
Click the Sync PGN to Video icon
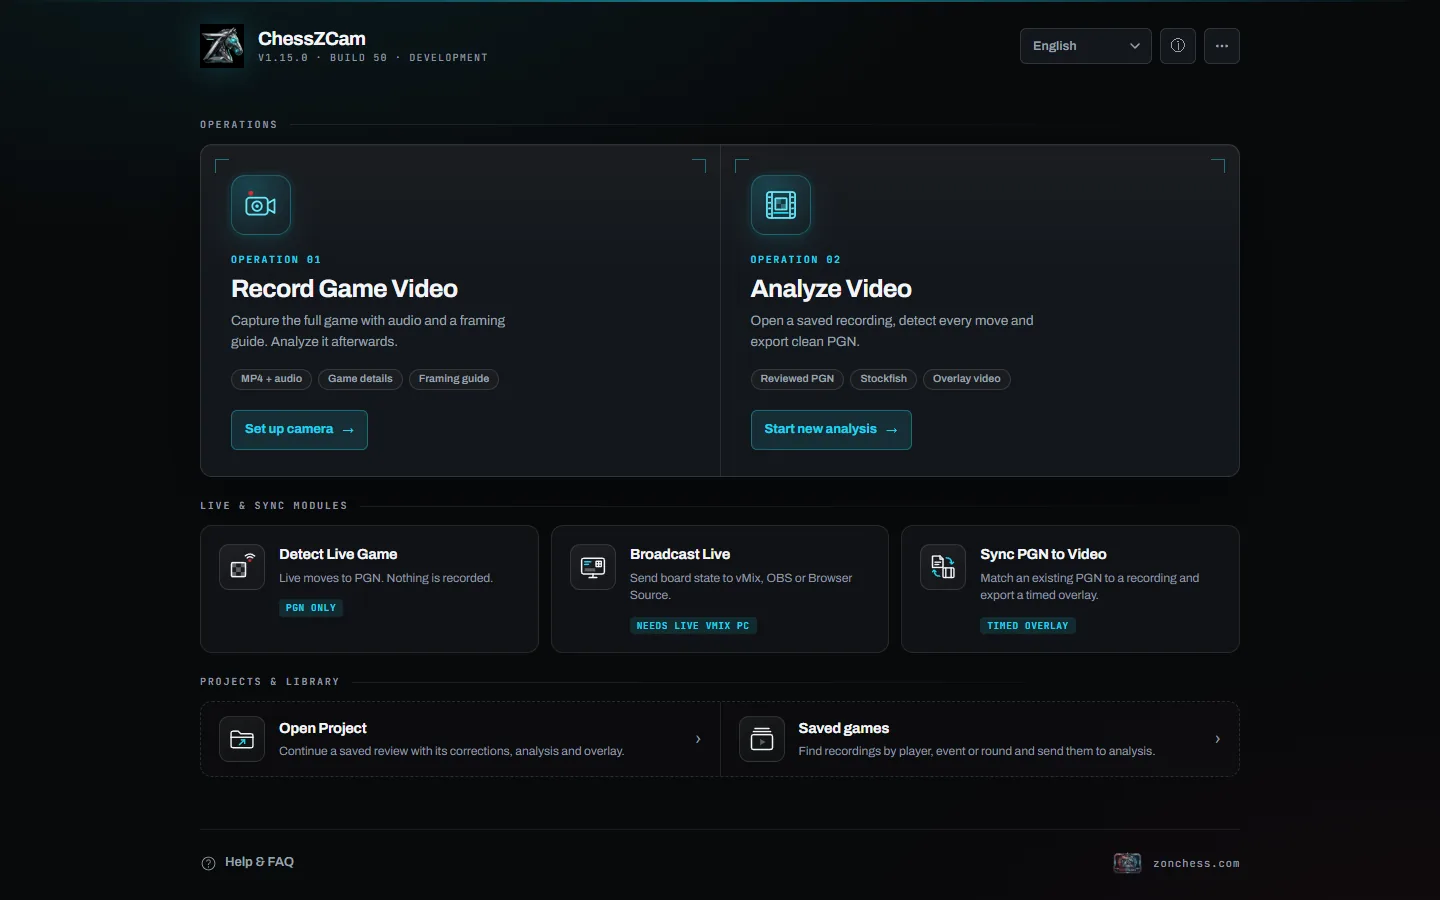coord(943,567)
